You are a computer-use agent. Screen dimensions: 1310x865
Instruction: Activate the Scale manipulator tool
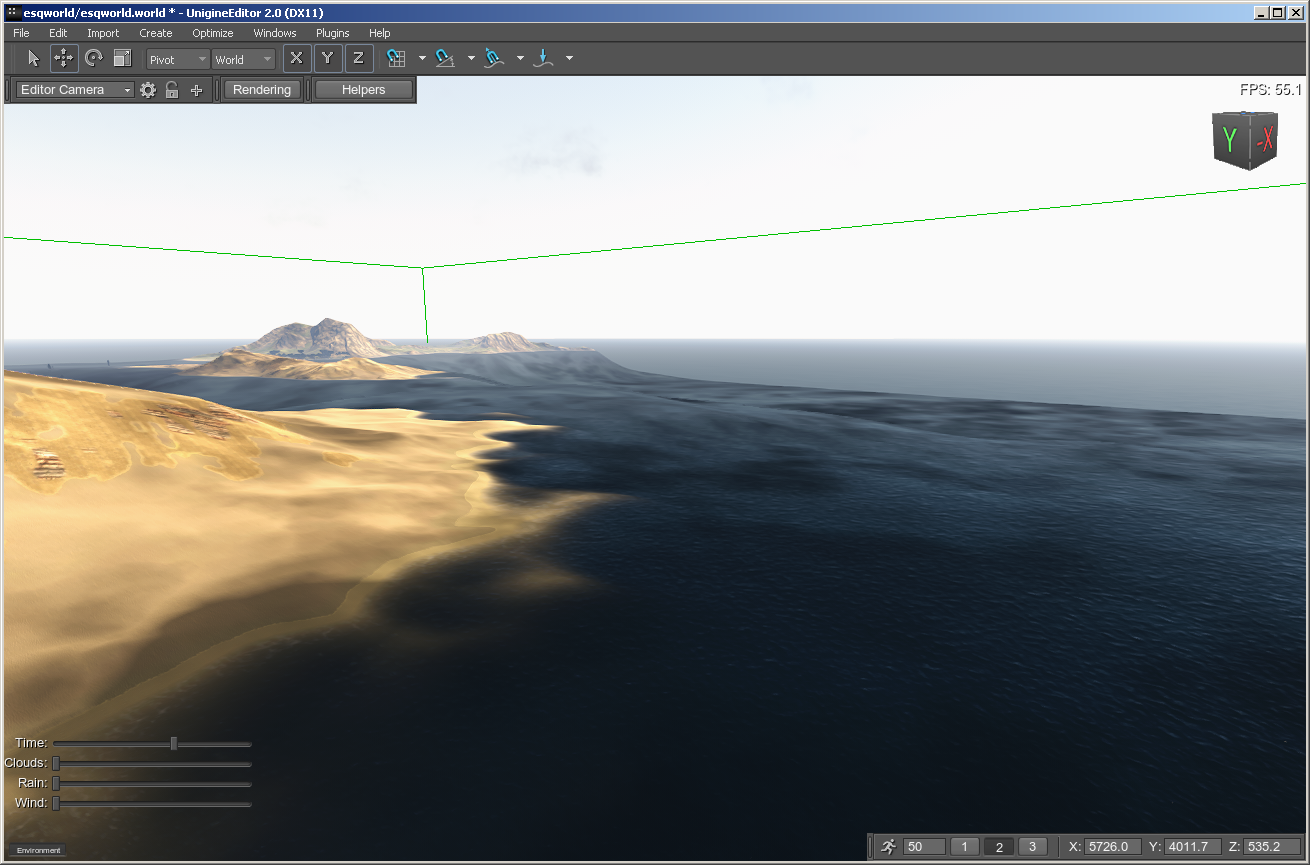pyautogui.click(x=123, y=58)
